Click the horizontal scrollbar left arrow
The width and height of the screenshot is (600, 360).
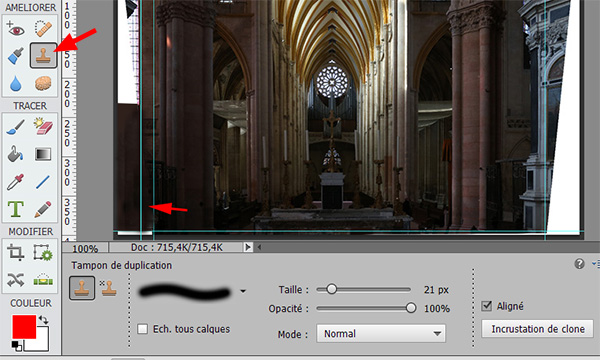click(259, 247)
